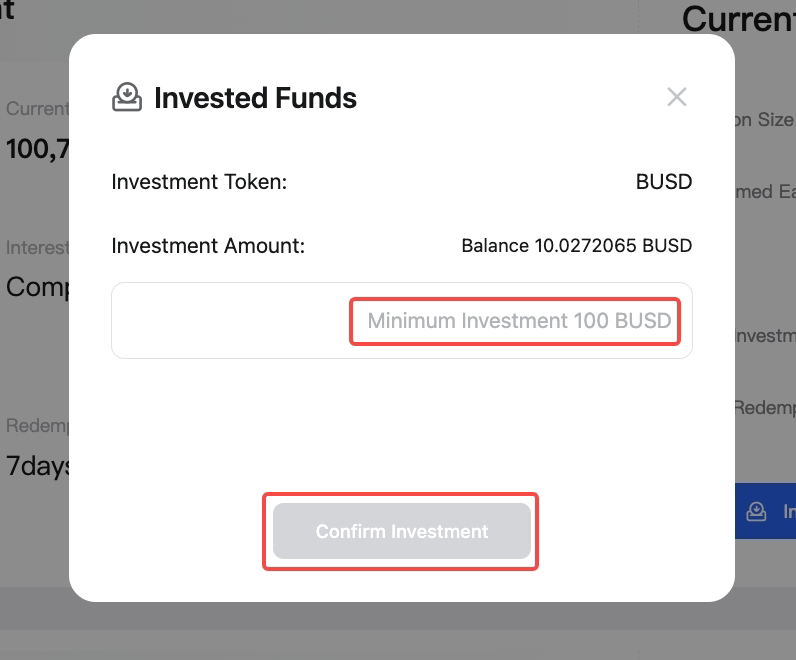Click the Comp value on left panel
Image resolution: width=796 pixels, height=660 pixels.
pos(36,287)
